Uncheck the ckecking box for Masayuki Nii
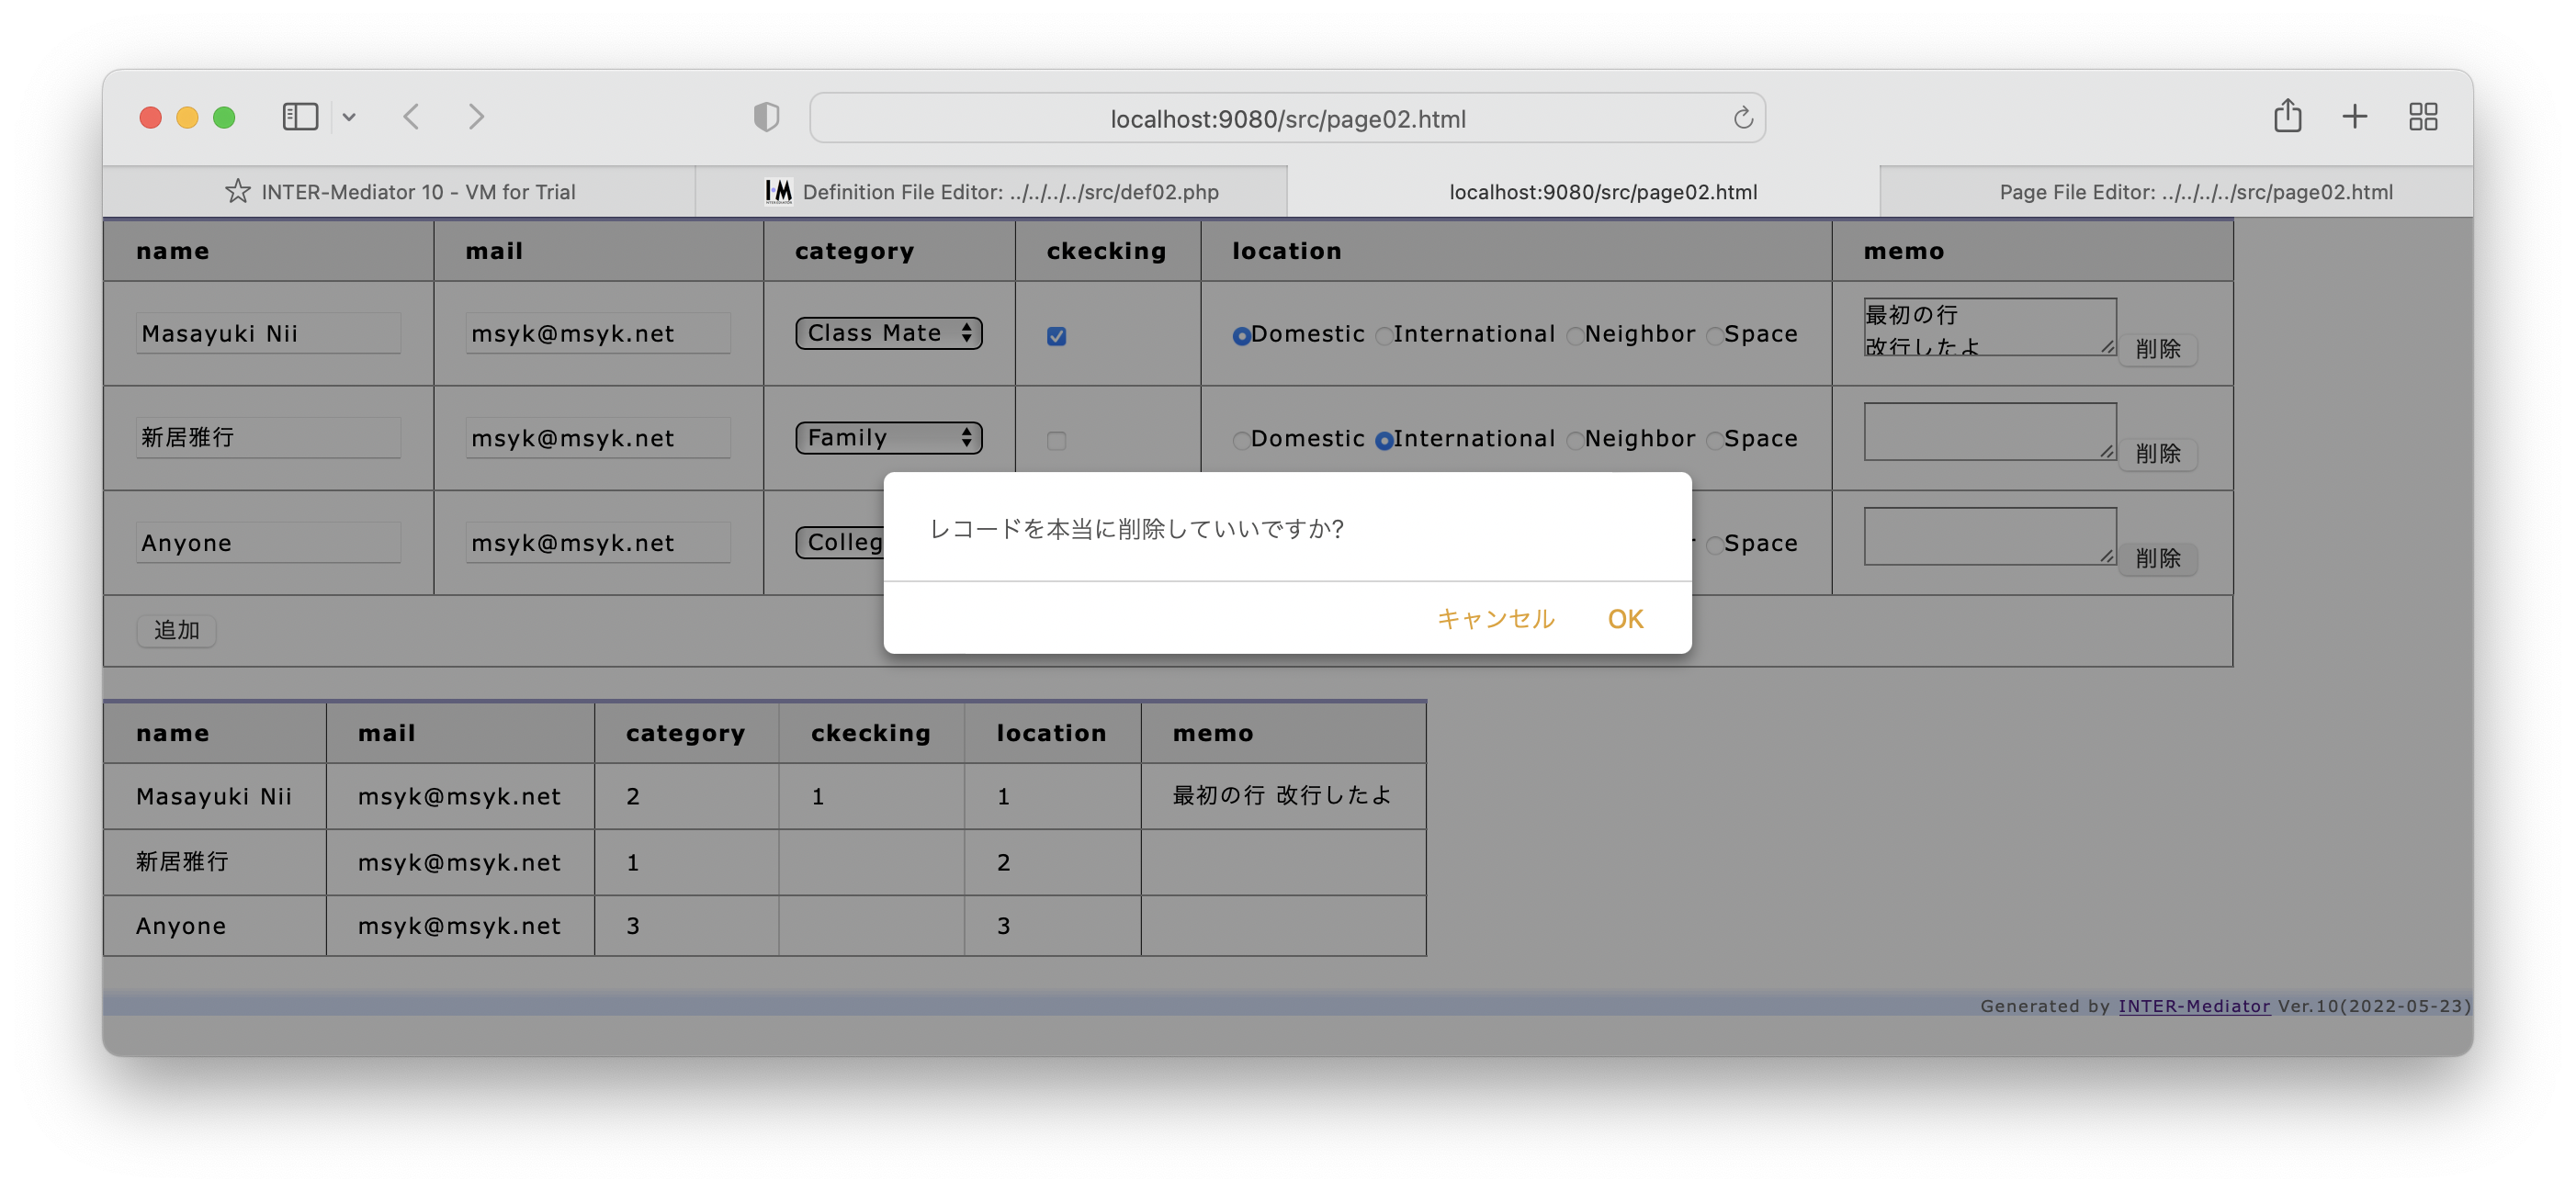The width and height of the screenshot is (2576, 1192). (x=1056, y=336)
